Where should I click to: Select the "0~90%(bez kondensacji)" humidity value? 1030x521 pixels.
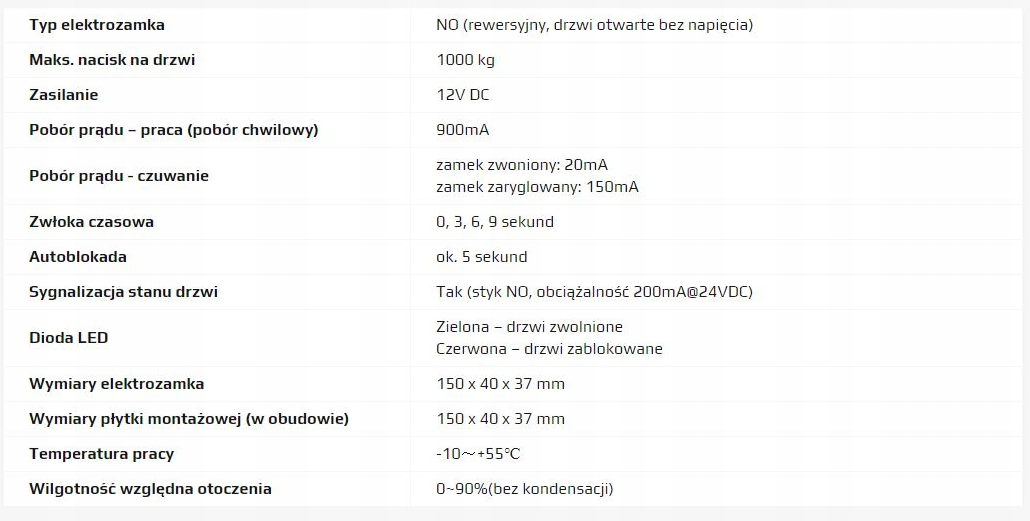tap(524, 489)
